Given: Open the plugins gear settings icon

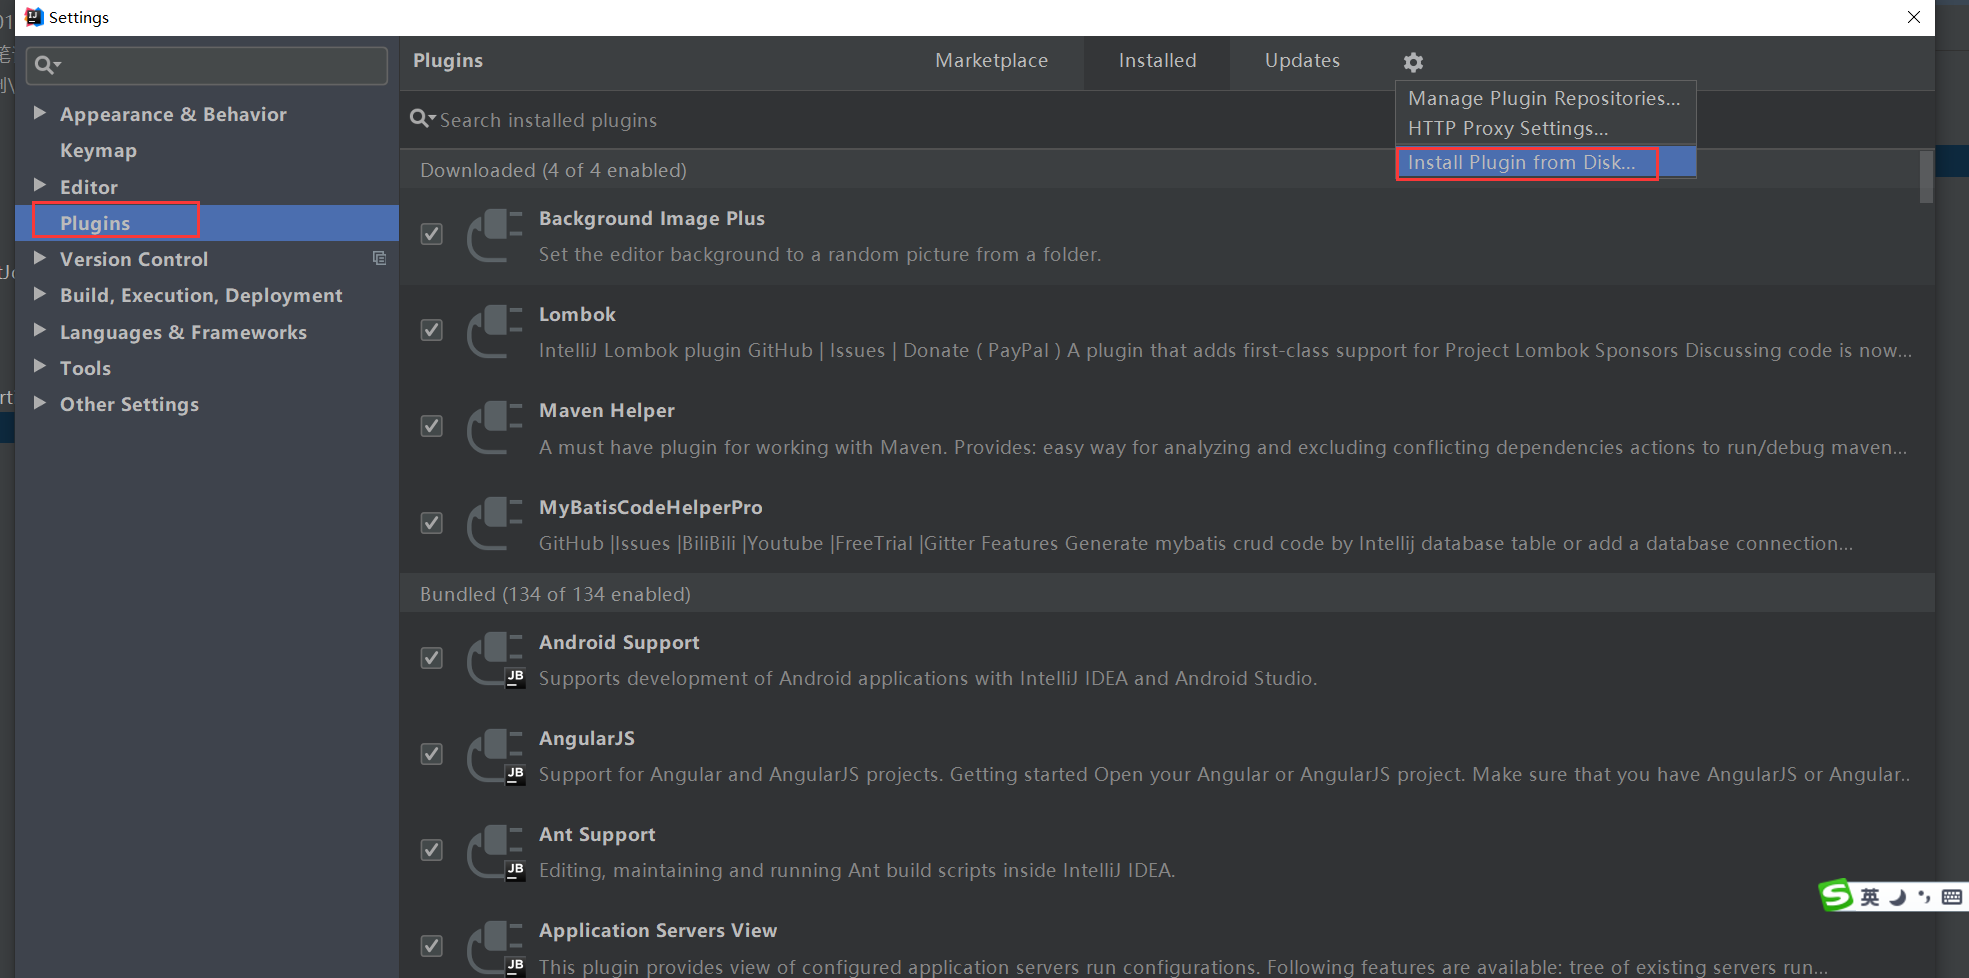Looking at the screenshot, I should tap(1413, 62).
